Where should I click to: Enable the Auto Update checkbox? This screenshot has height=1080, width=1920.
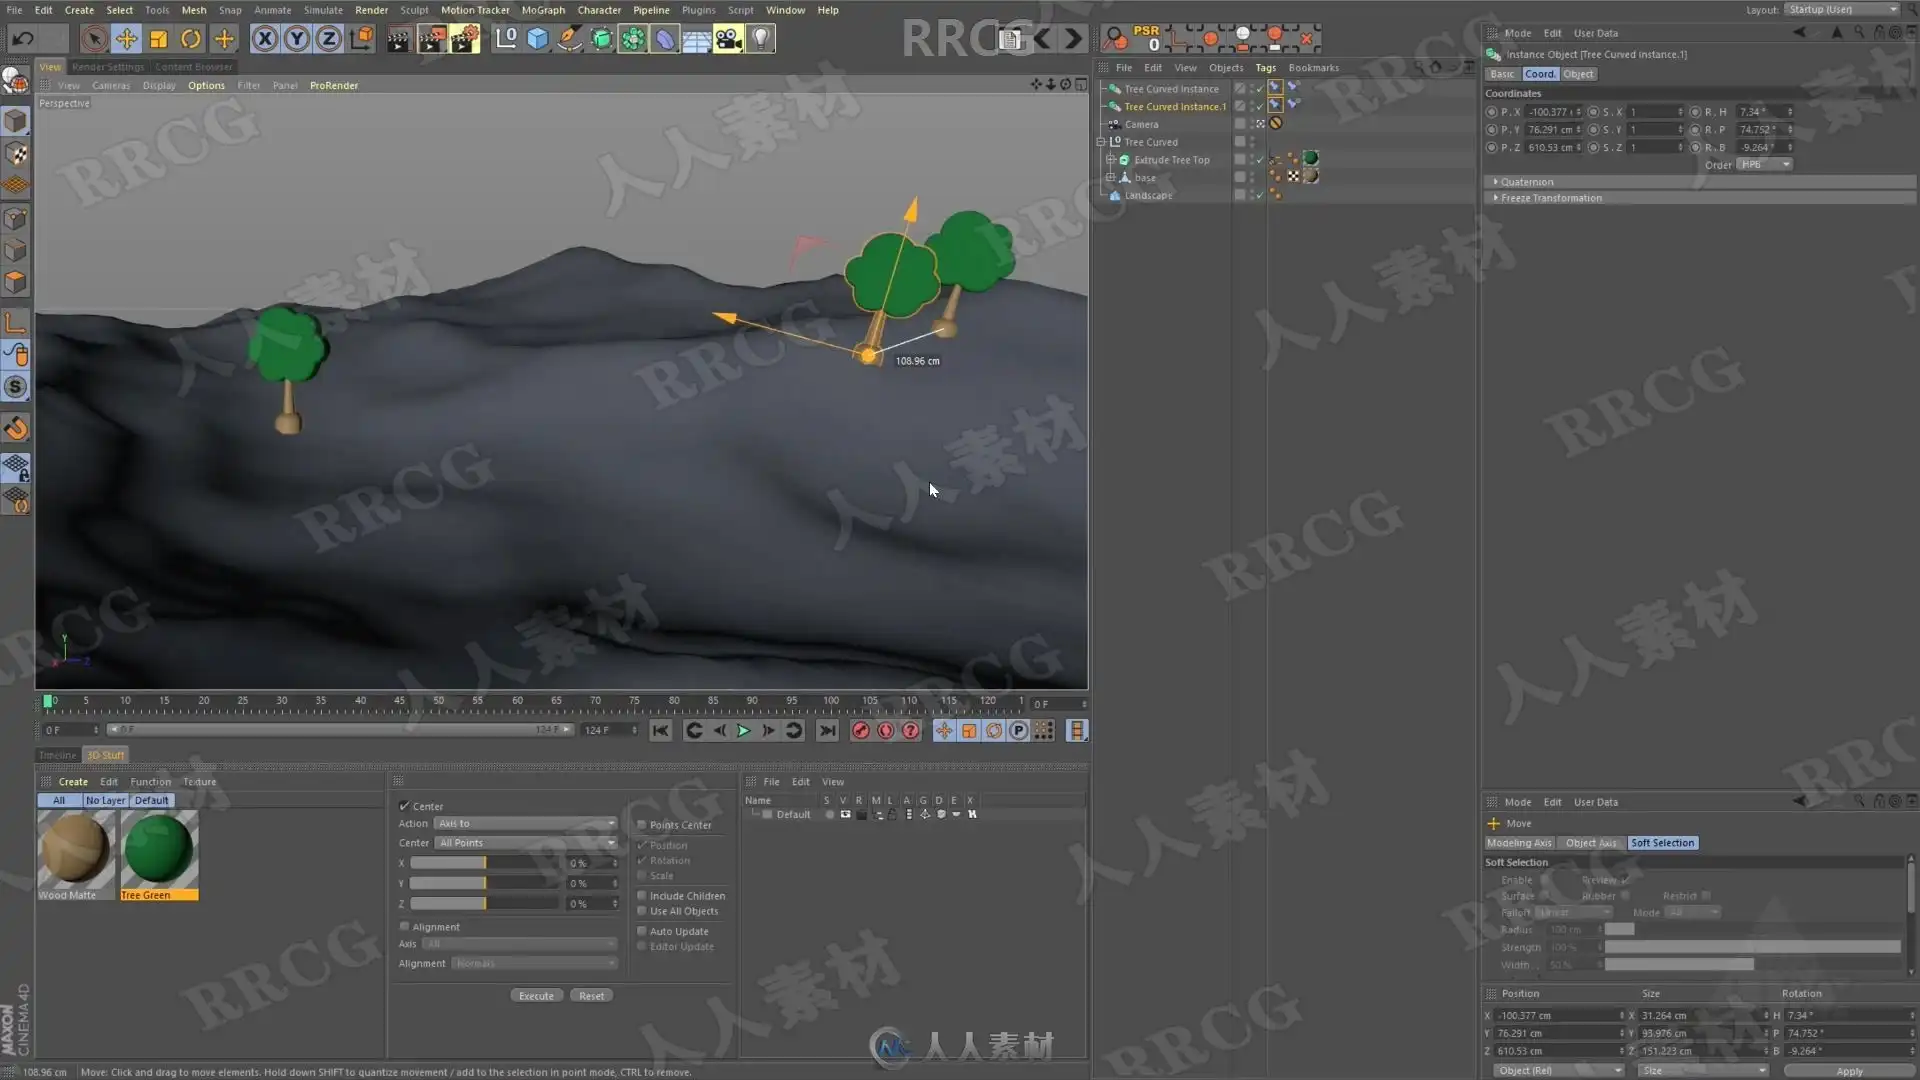(x=642, y=931)
